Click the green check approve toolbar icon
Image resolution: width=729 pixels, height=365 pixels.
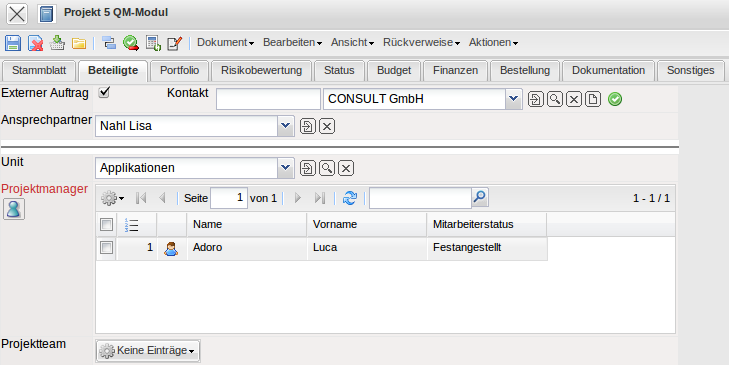131,43
